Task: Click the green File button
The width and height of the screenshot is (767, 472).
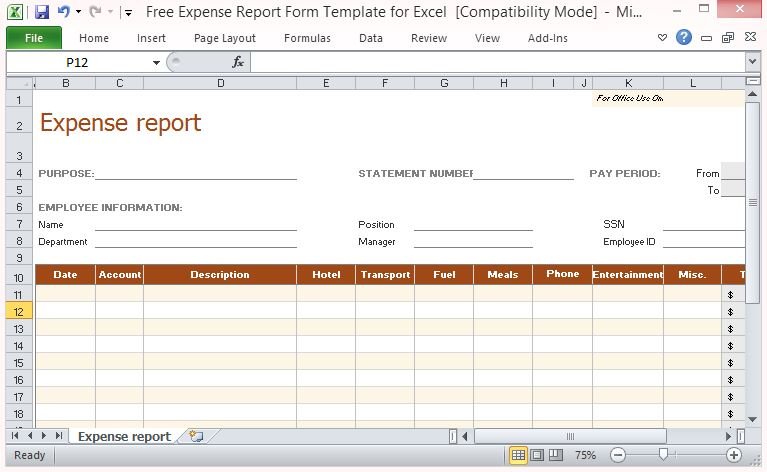Action: pyautogui.click(x=33, y=38)
